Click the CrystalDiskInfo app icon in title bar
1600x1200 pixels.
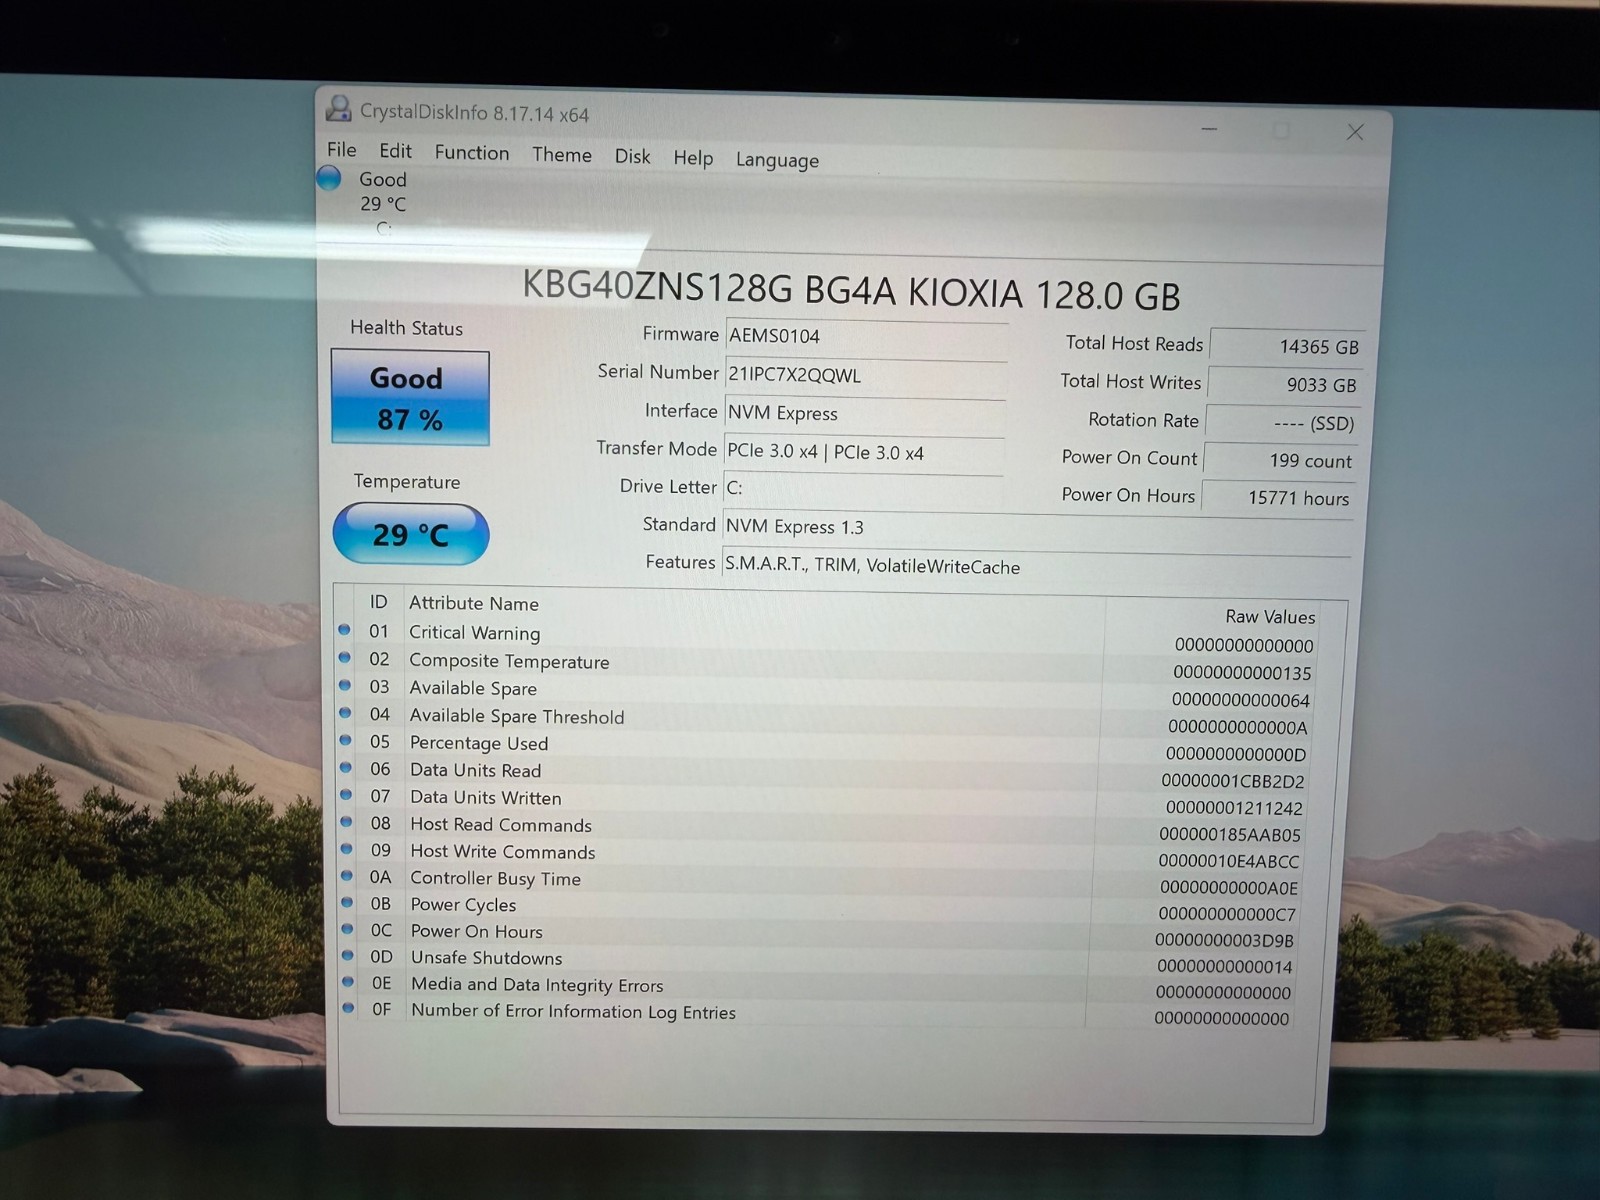click(x=340, y=108)
